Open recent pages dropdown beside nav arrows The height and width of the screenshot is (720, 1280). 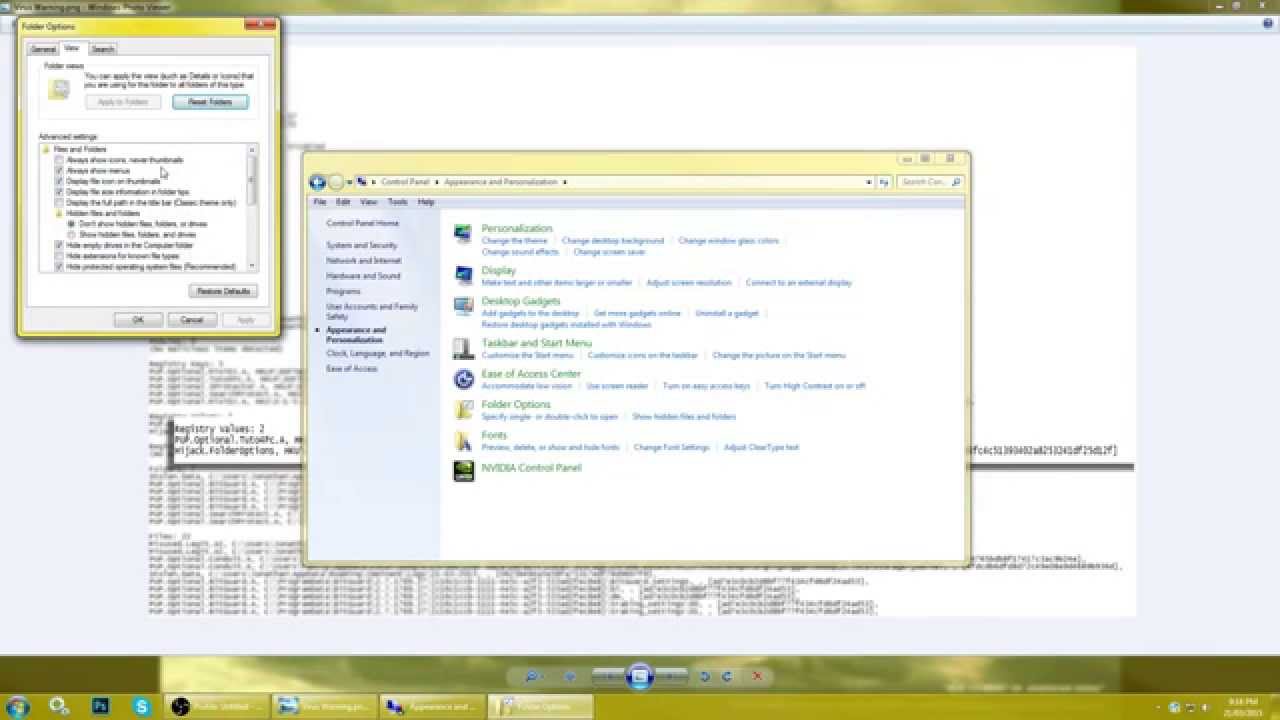tap(350, 182)
